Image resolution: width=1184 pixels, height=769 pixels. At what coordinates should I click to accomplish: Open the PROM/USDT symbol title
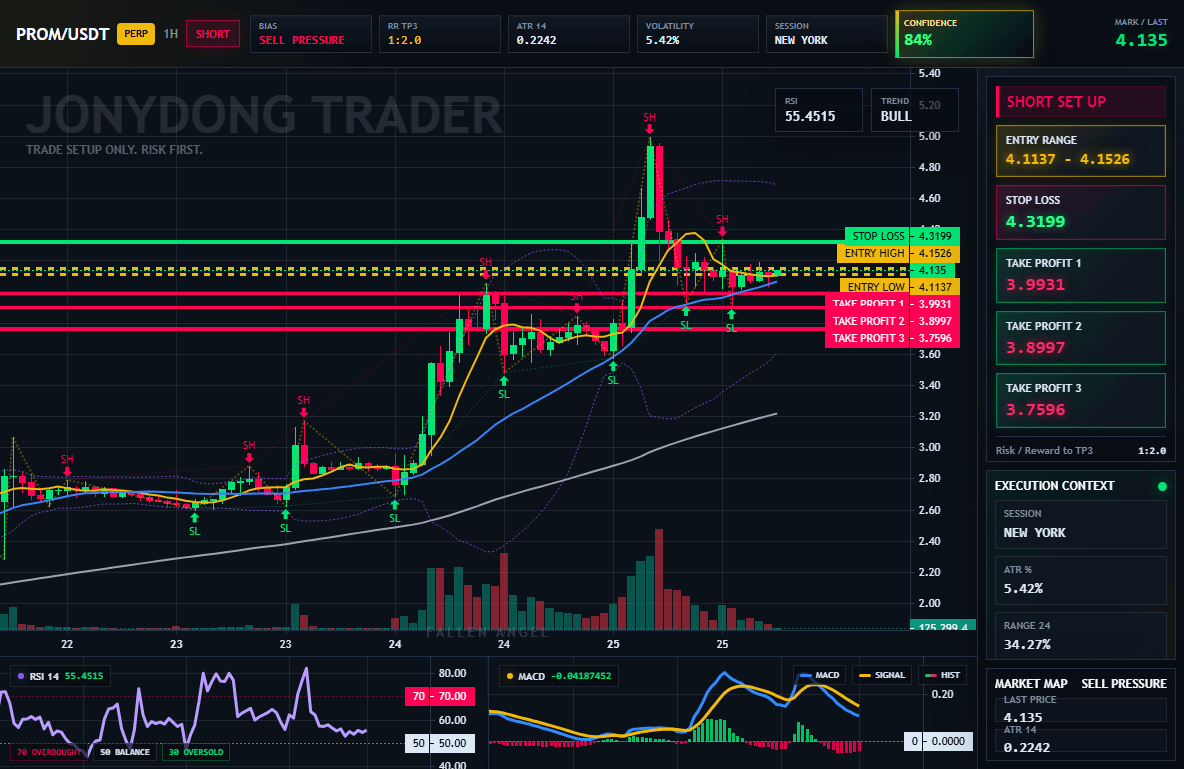63,34
